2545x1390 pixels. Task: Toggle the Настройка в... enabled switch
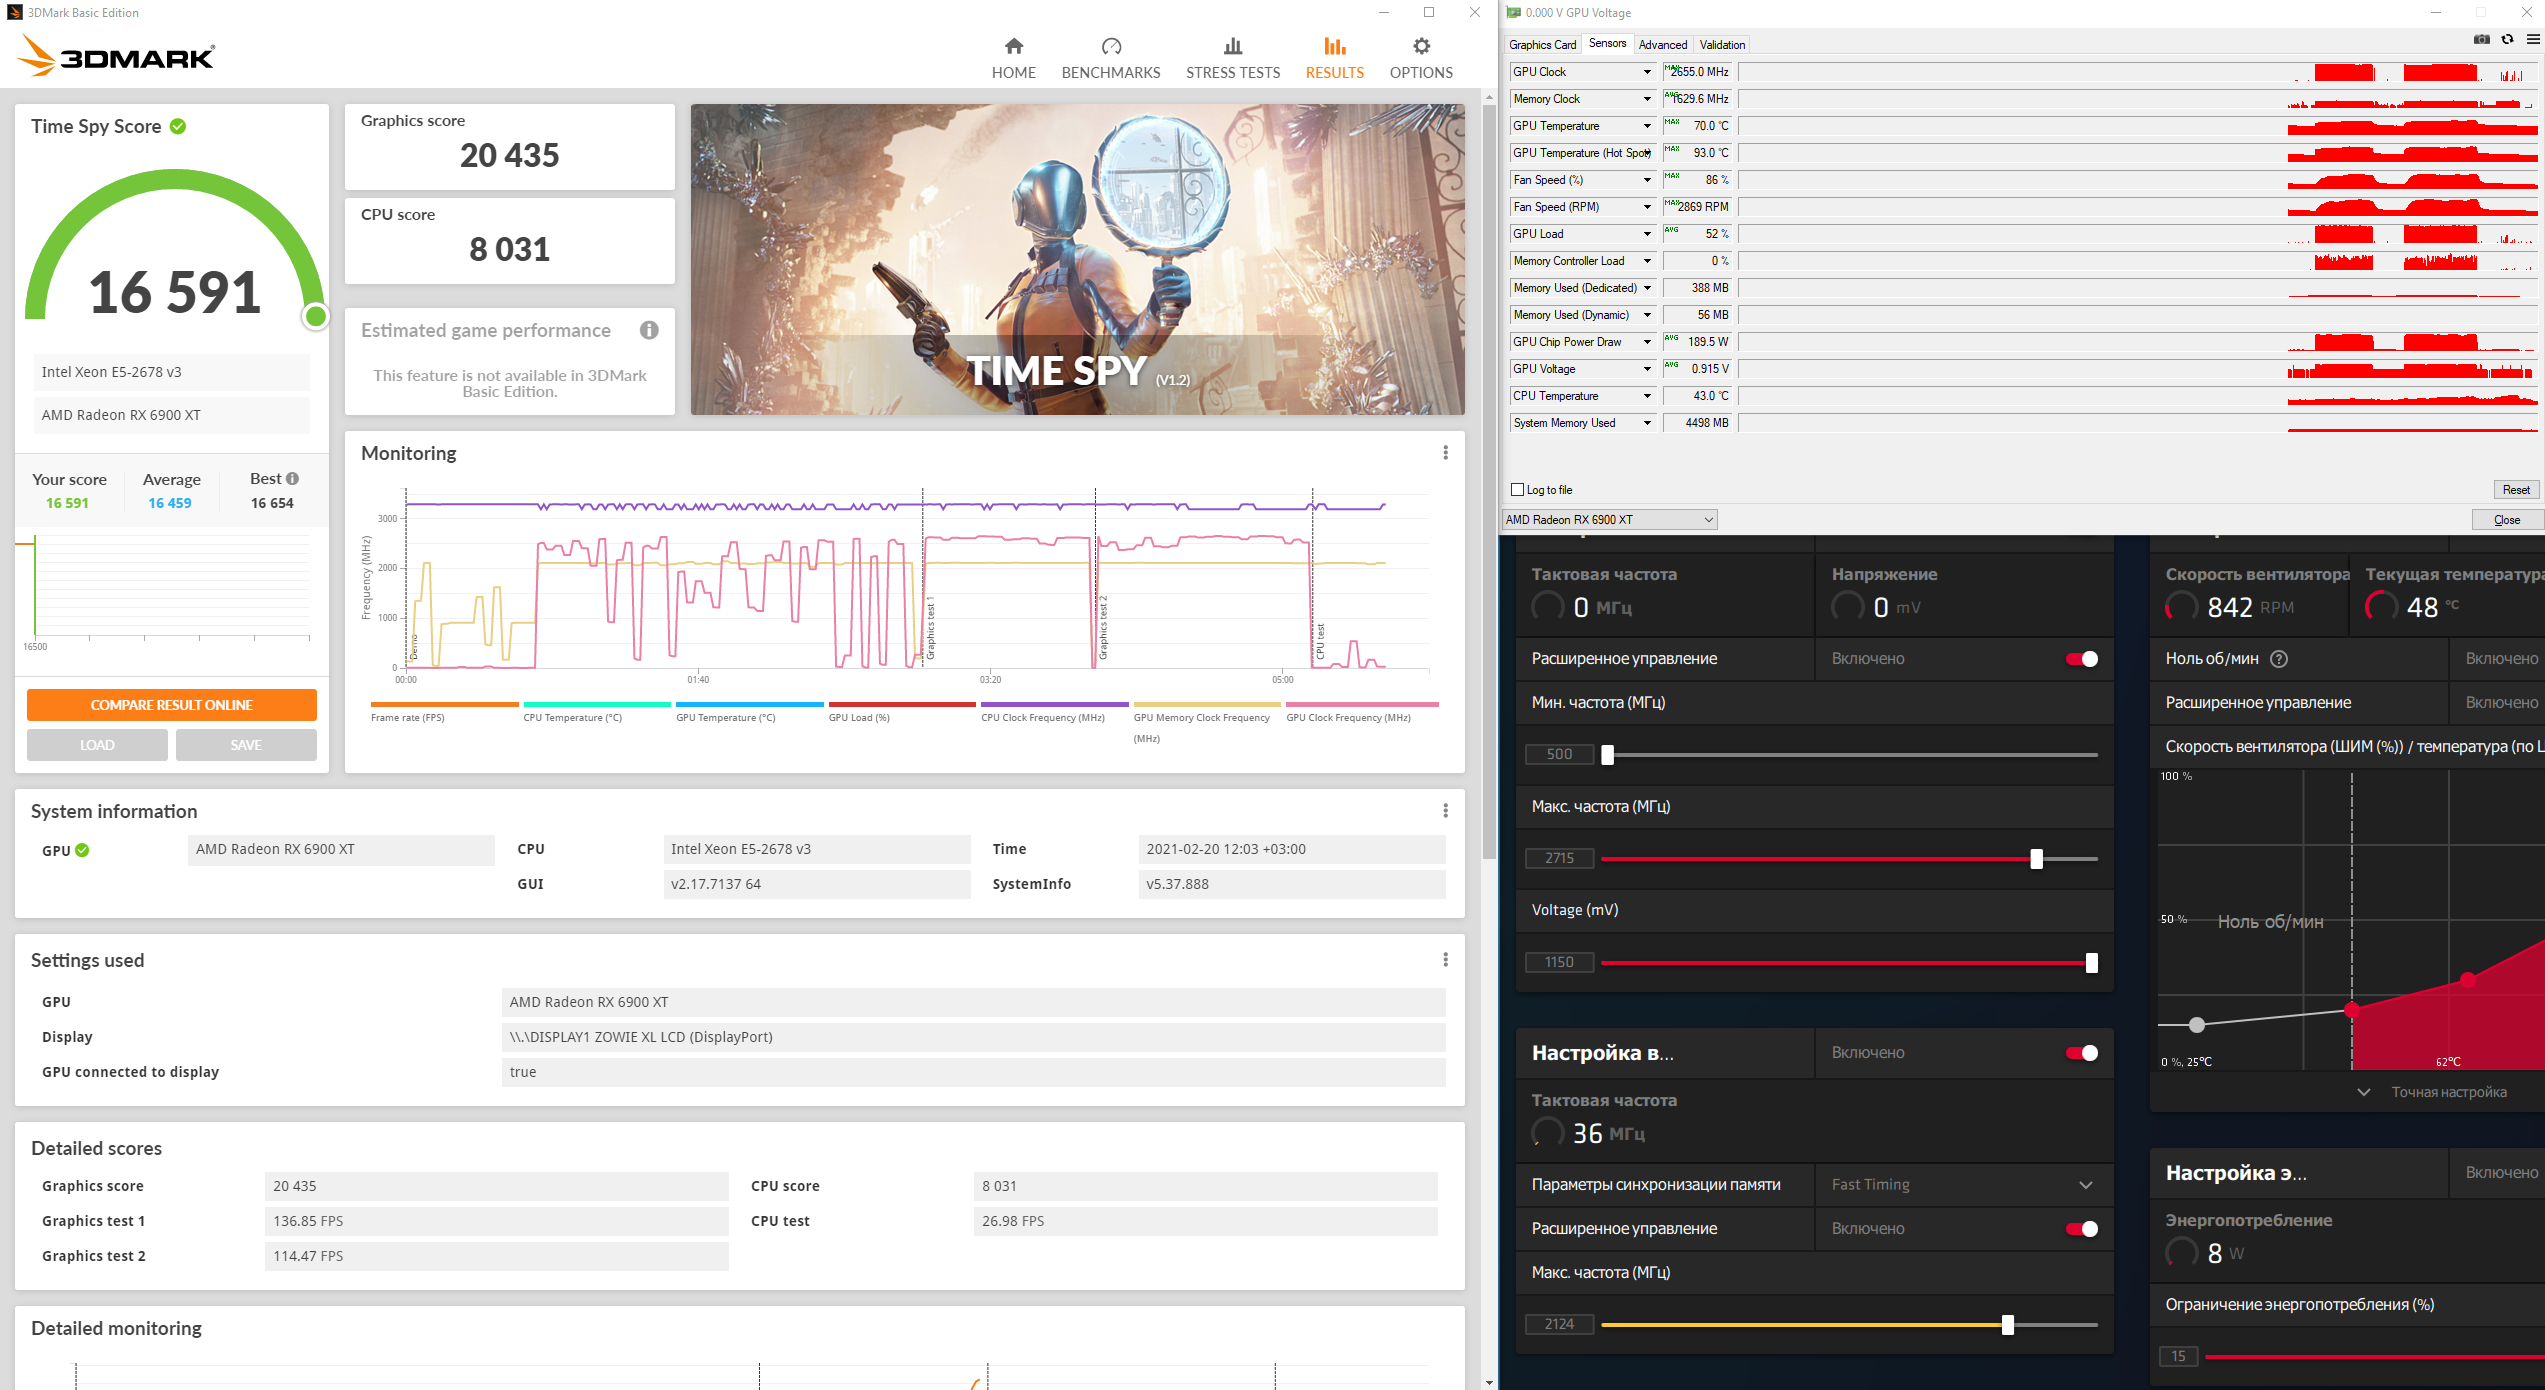(2082, 1053)
